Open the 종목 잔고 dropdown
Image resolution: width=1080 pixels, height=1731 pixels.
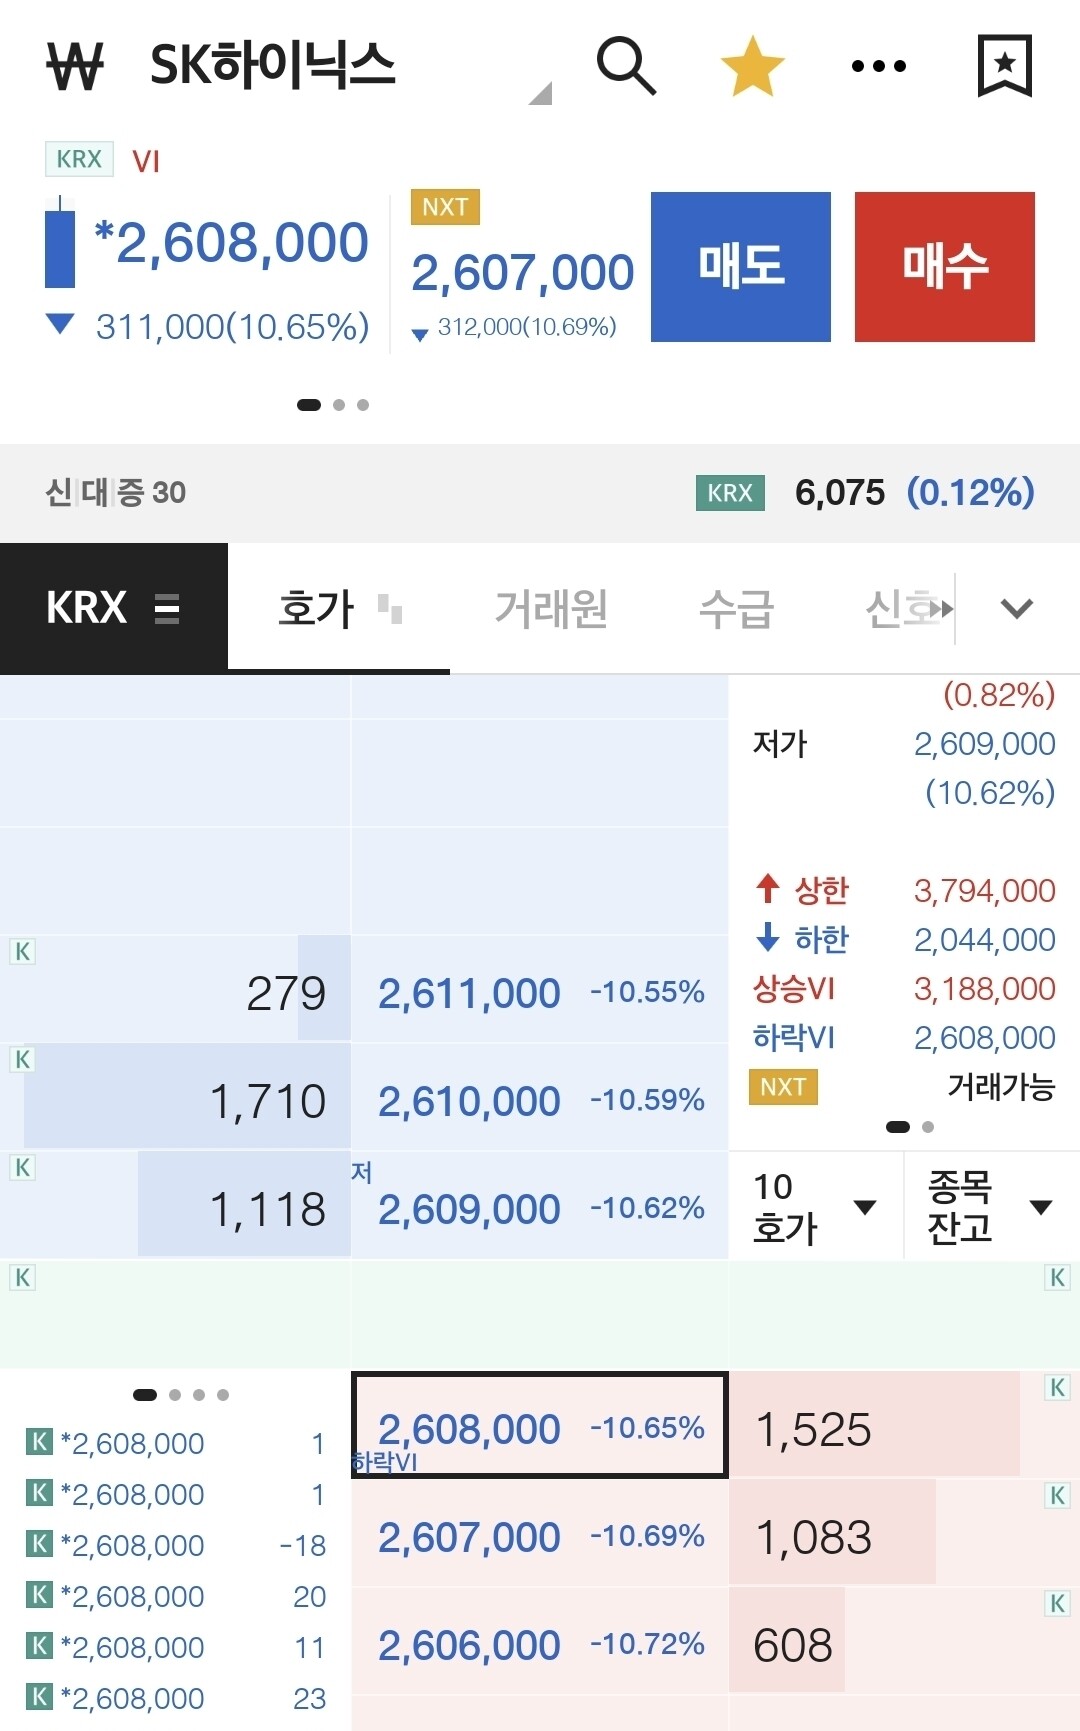click(992, 1206)
